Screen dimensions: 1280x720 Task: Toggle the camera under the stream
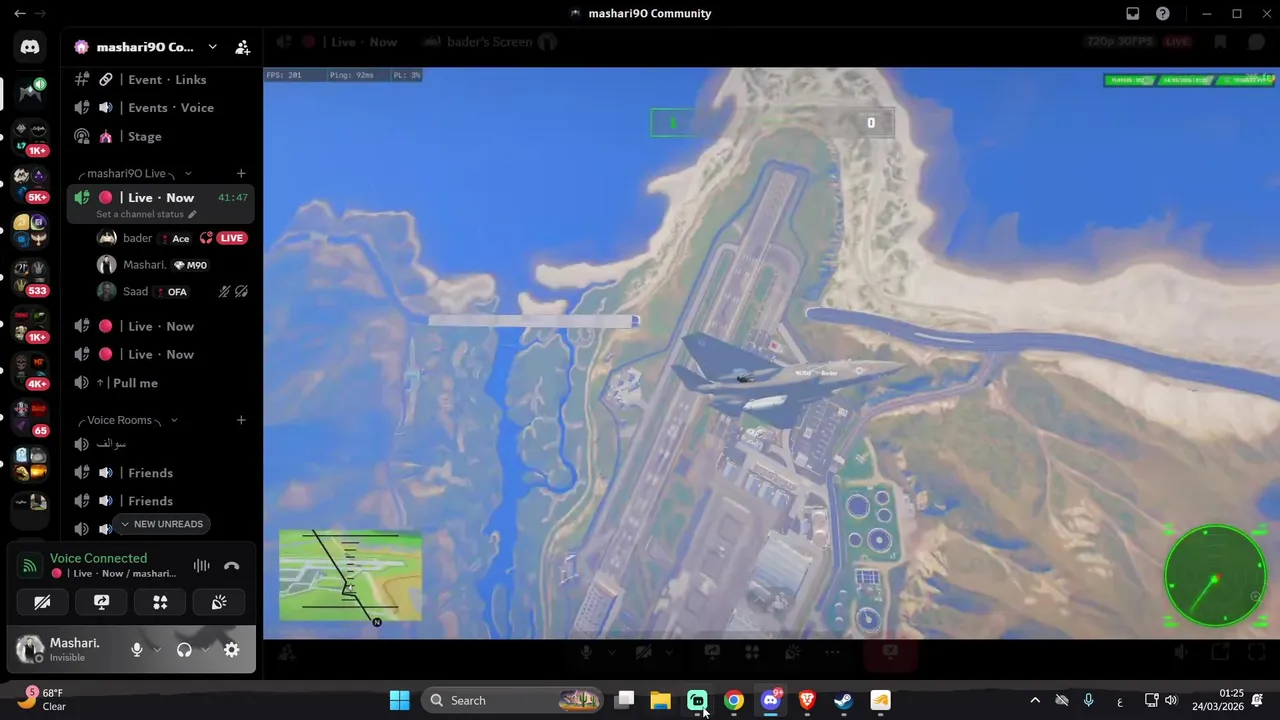click(645, 652)
